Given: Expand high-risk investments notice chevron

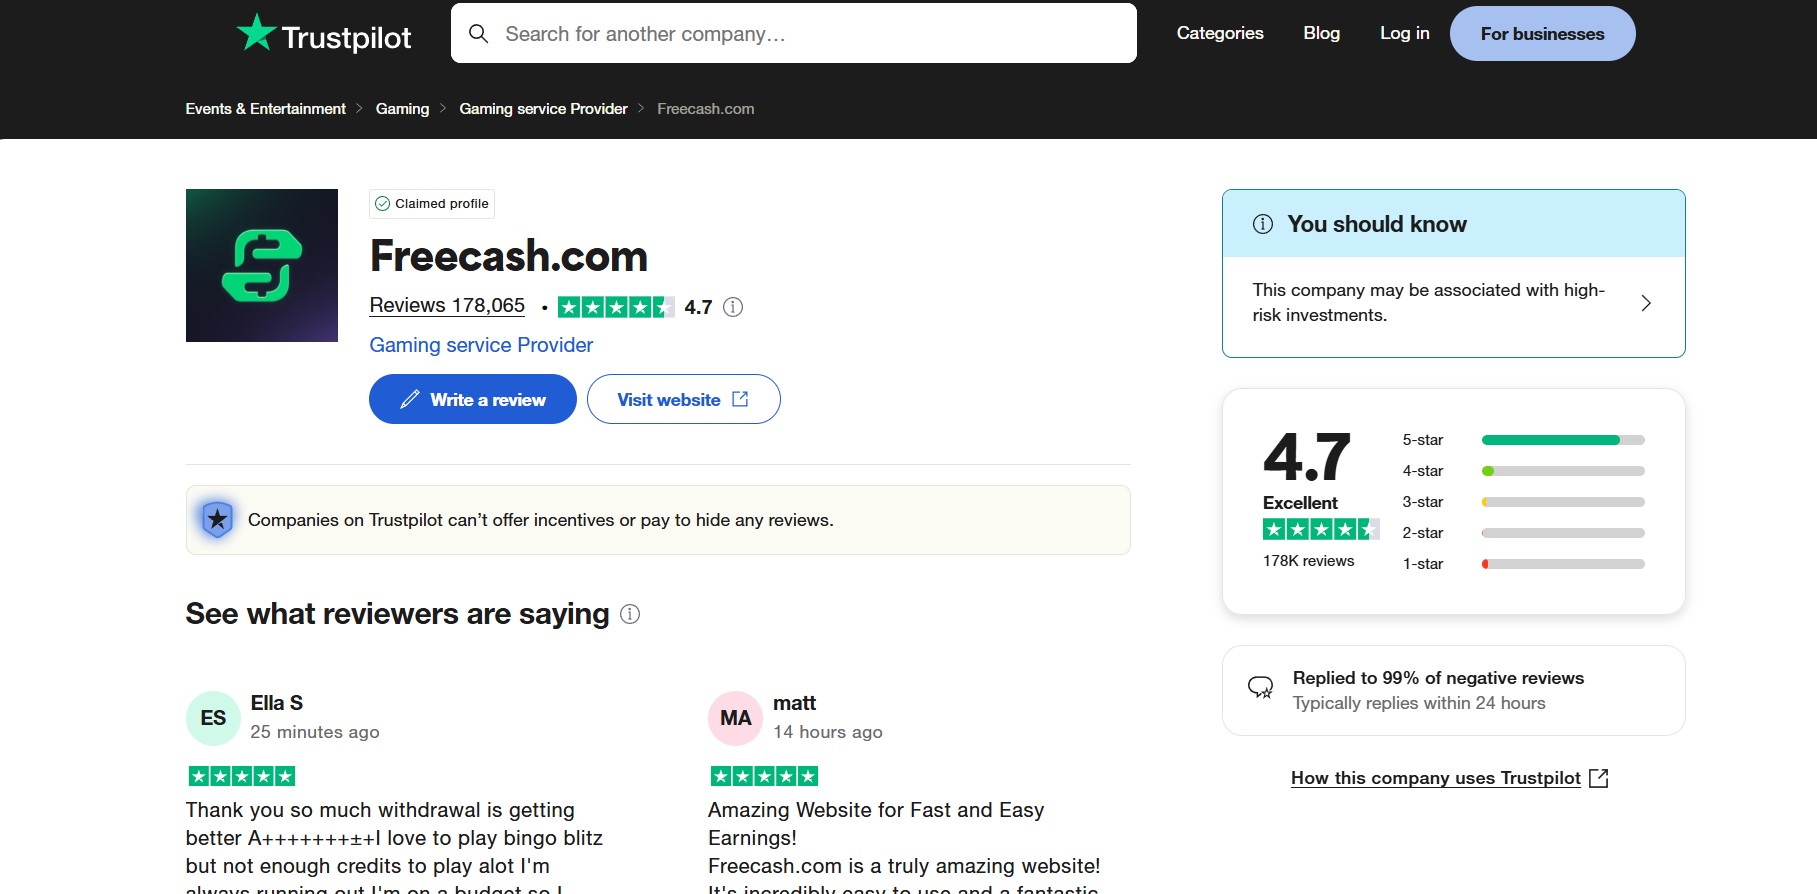Looking at the screenshot, I should (1646, 303).
